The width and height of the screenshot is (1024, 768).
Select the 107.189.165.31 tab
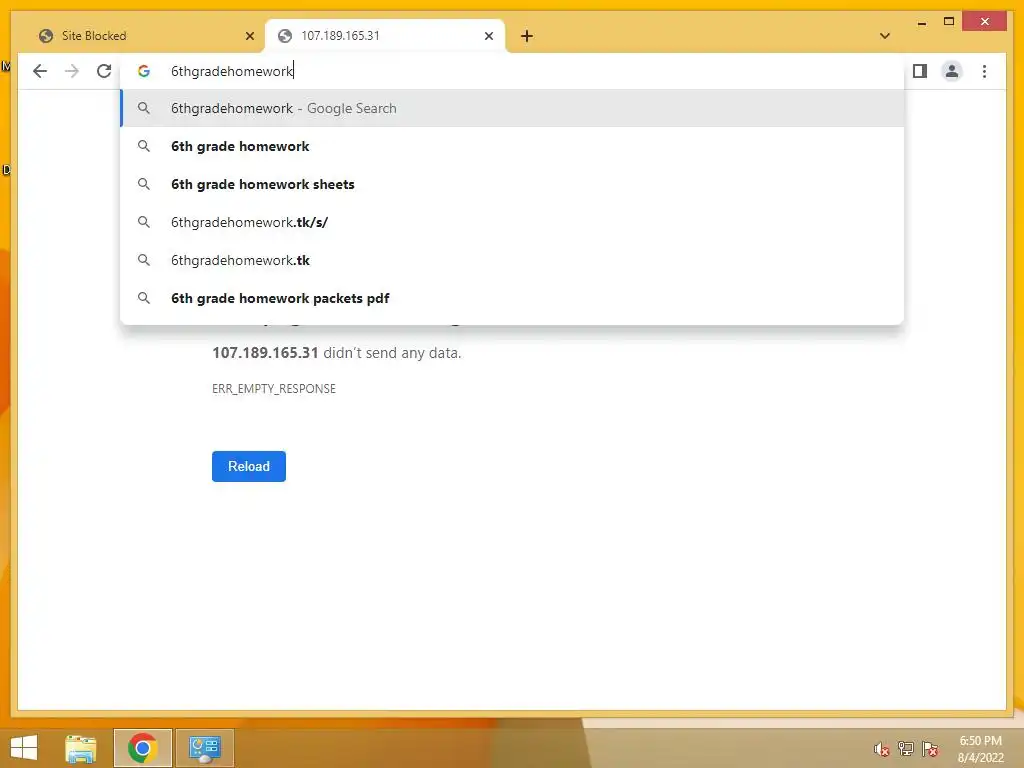tap(384, 36)
